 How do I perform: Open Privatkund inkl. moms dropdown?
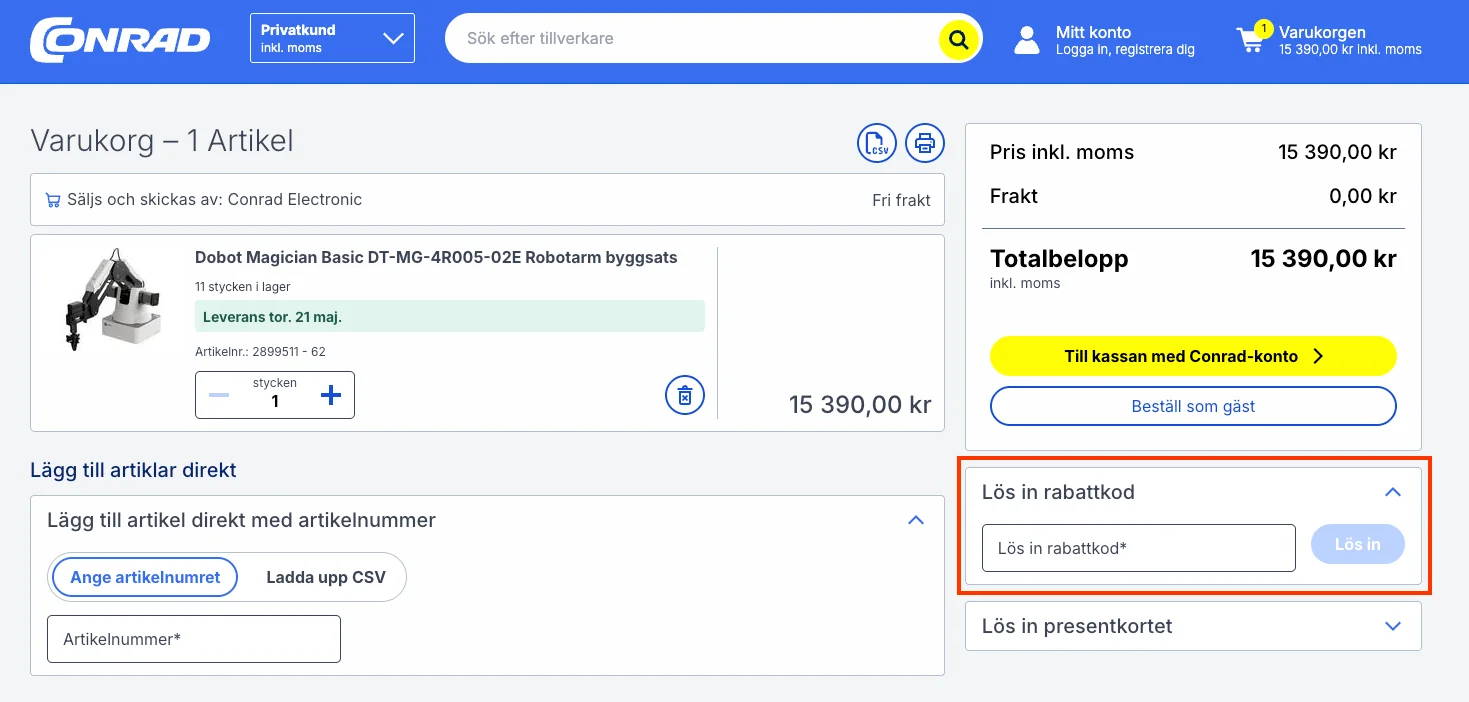332,38
